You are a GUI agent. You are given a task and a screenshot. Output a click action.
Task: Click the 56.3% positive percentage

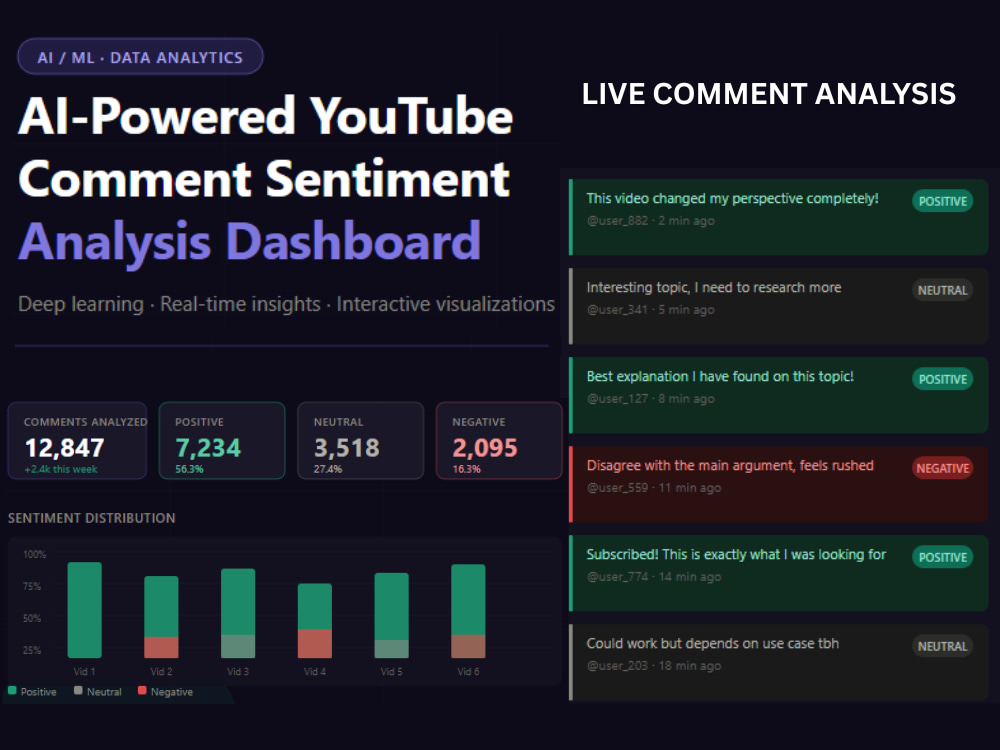click(x=189, y=469)
